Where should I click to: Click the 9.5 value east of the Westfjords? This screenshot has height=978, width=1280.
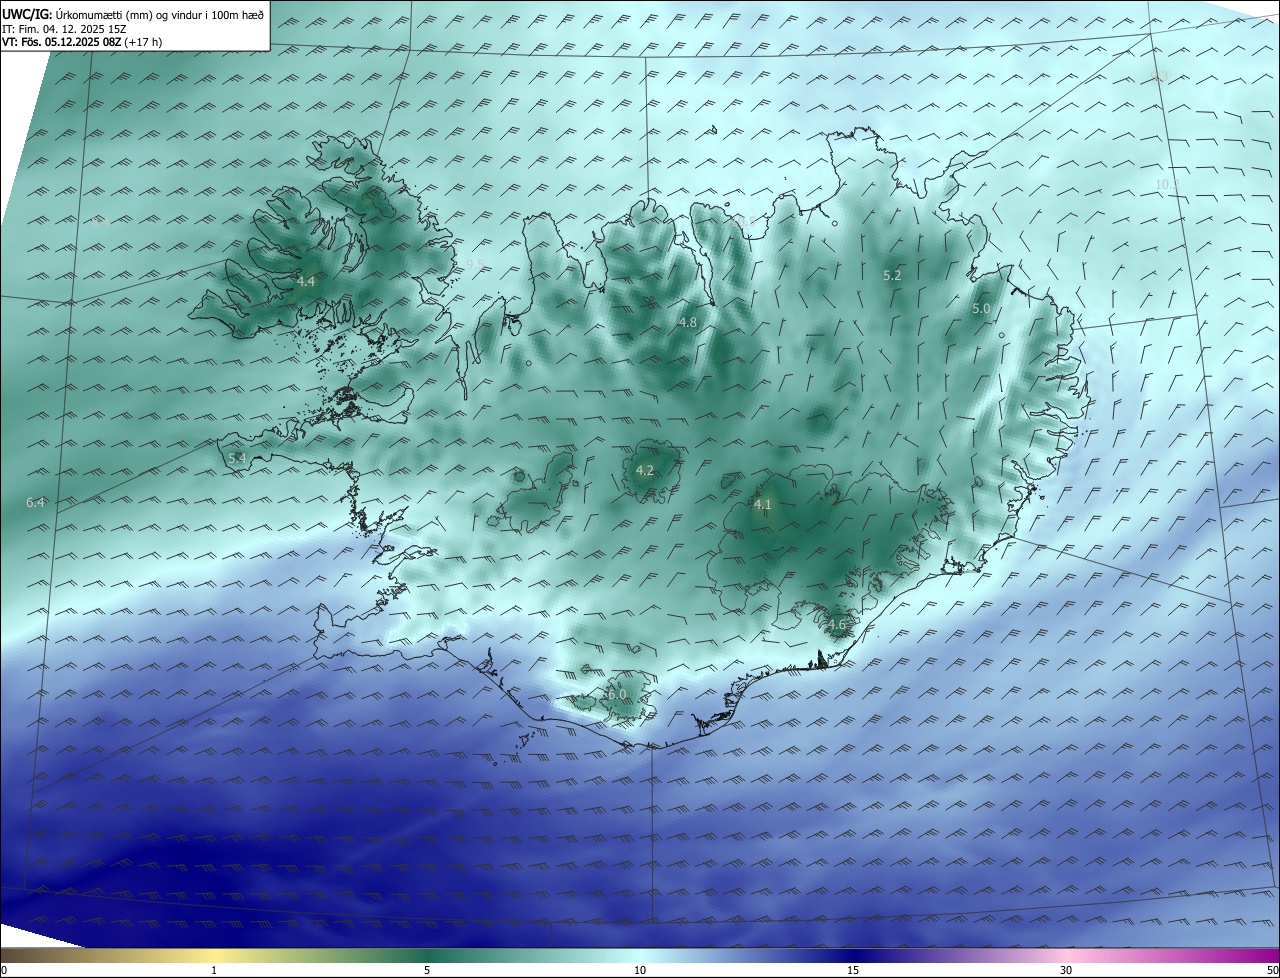click(x=475, y=264)
